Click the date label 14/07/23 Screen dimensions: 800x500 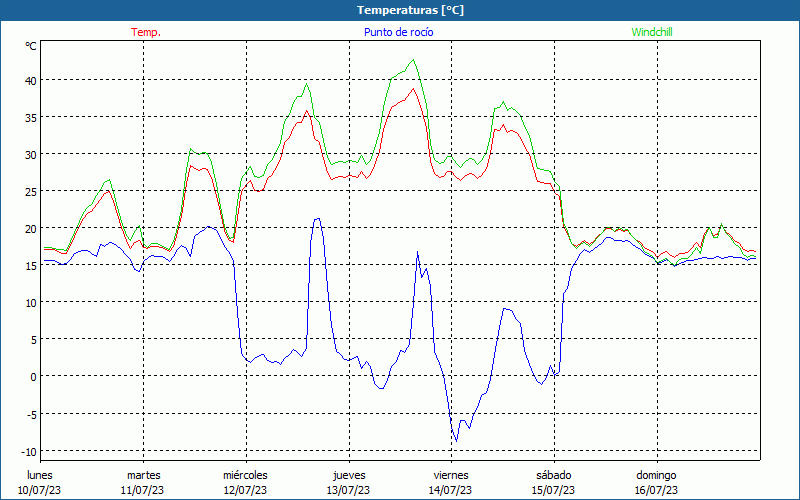tap(450, 490)
